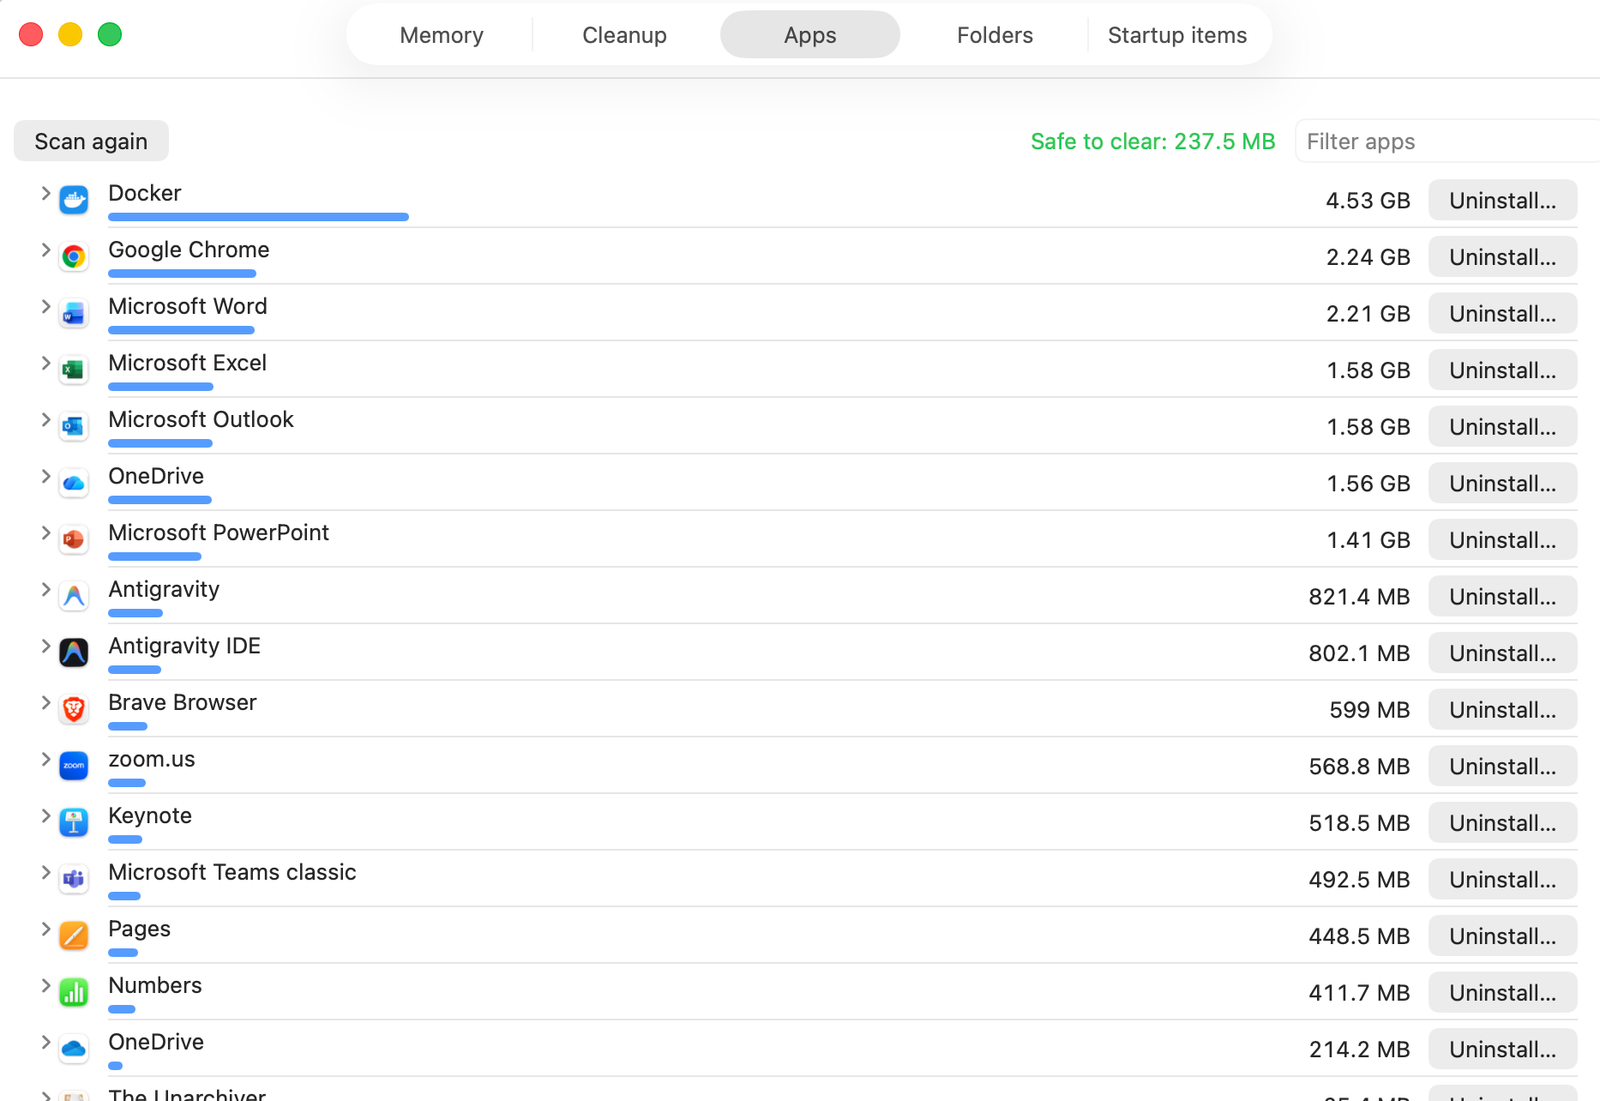Click the Microsoft PowerPoint app icon
This screenshot has width=1600, height=1101.
click(x=74, y=540)
